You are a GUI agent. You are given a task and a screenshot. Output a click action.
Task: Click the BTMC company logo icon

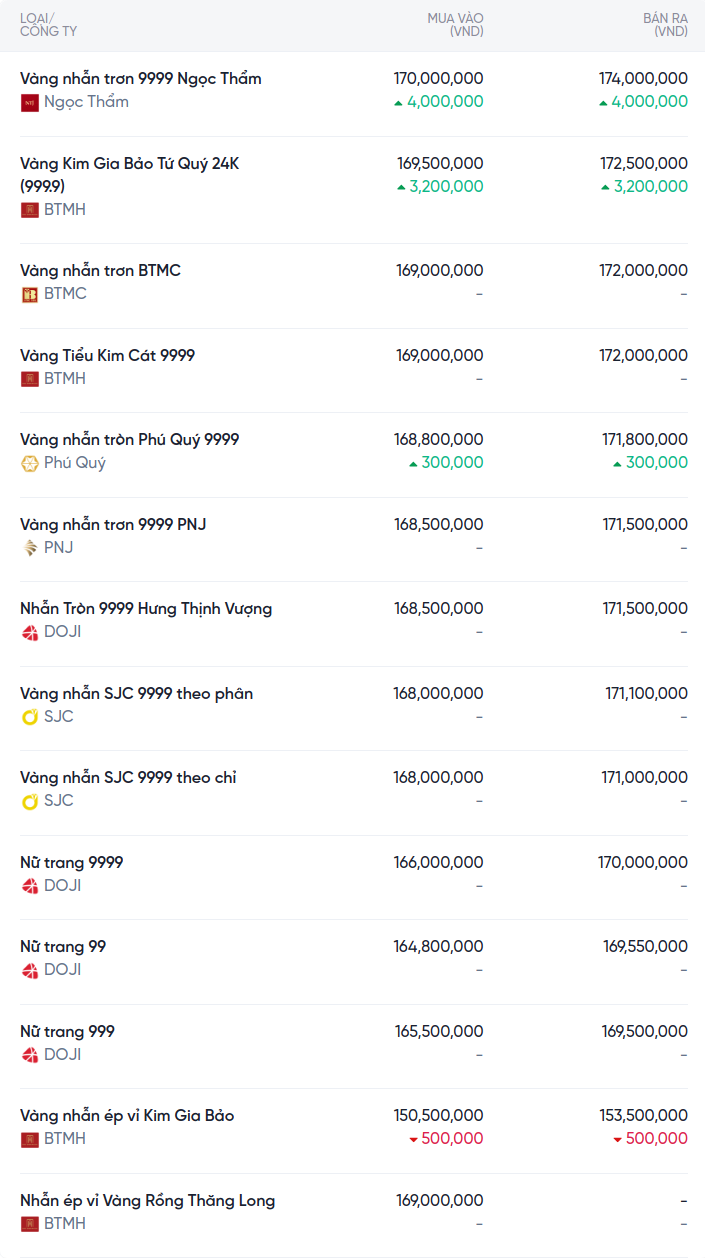click(x=30, y=294)
